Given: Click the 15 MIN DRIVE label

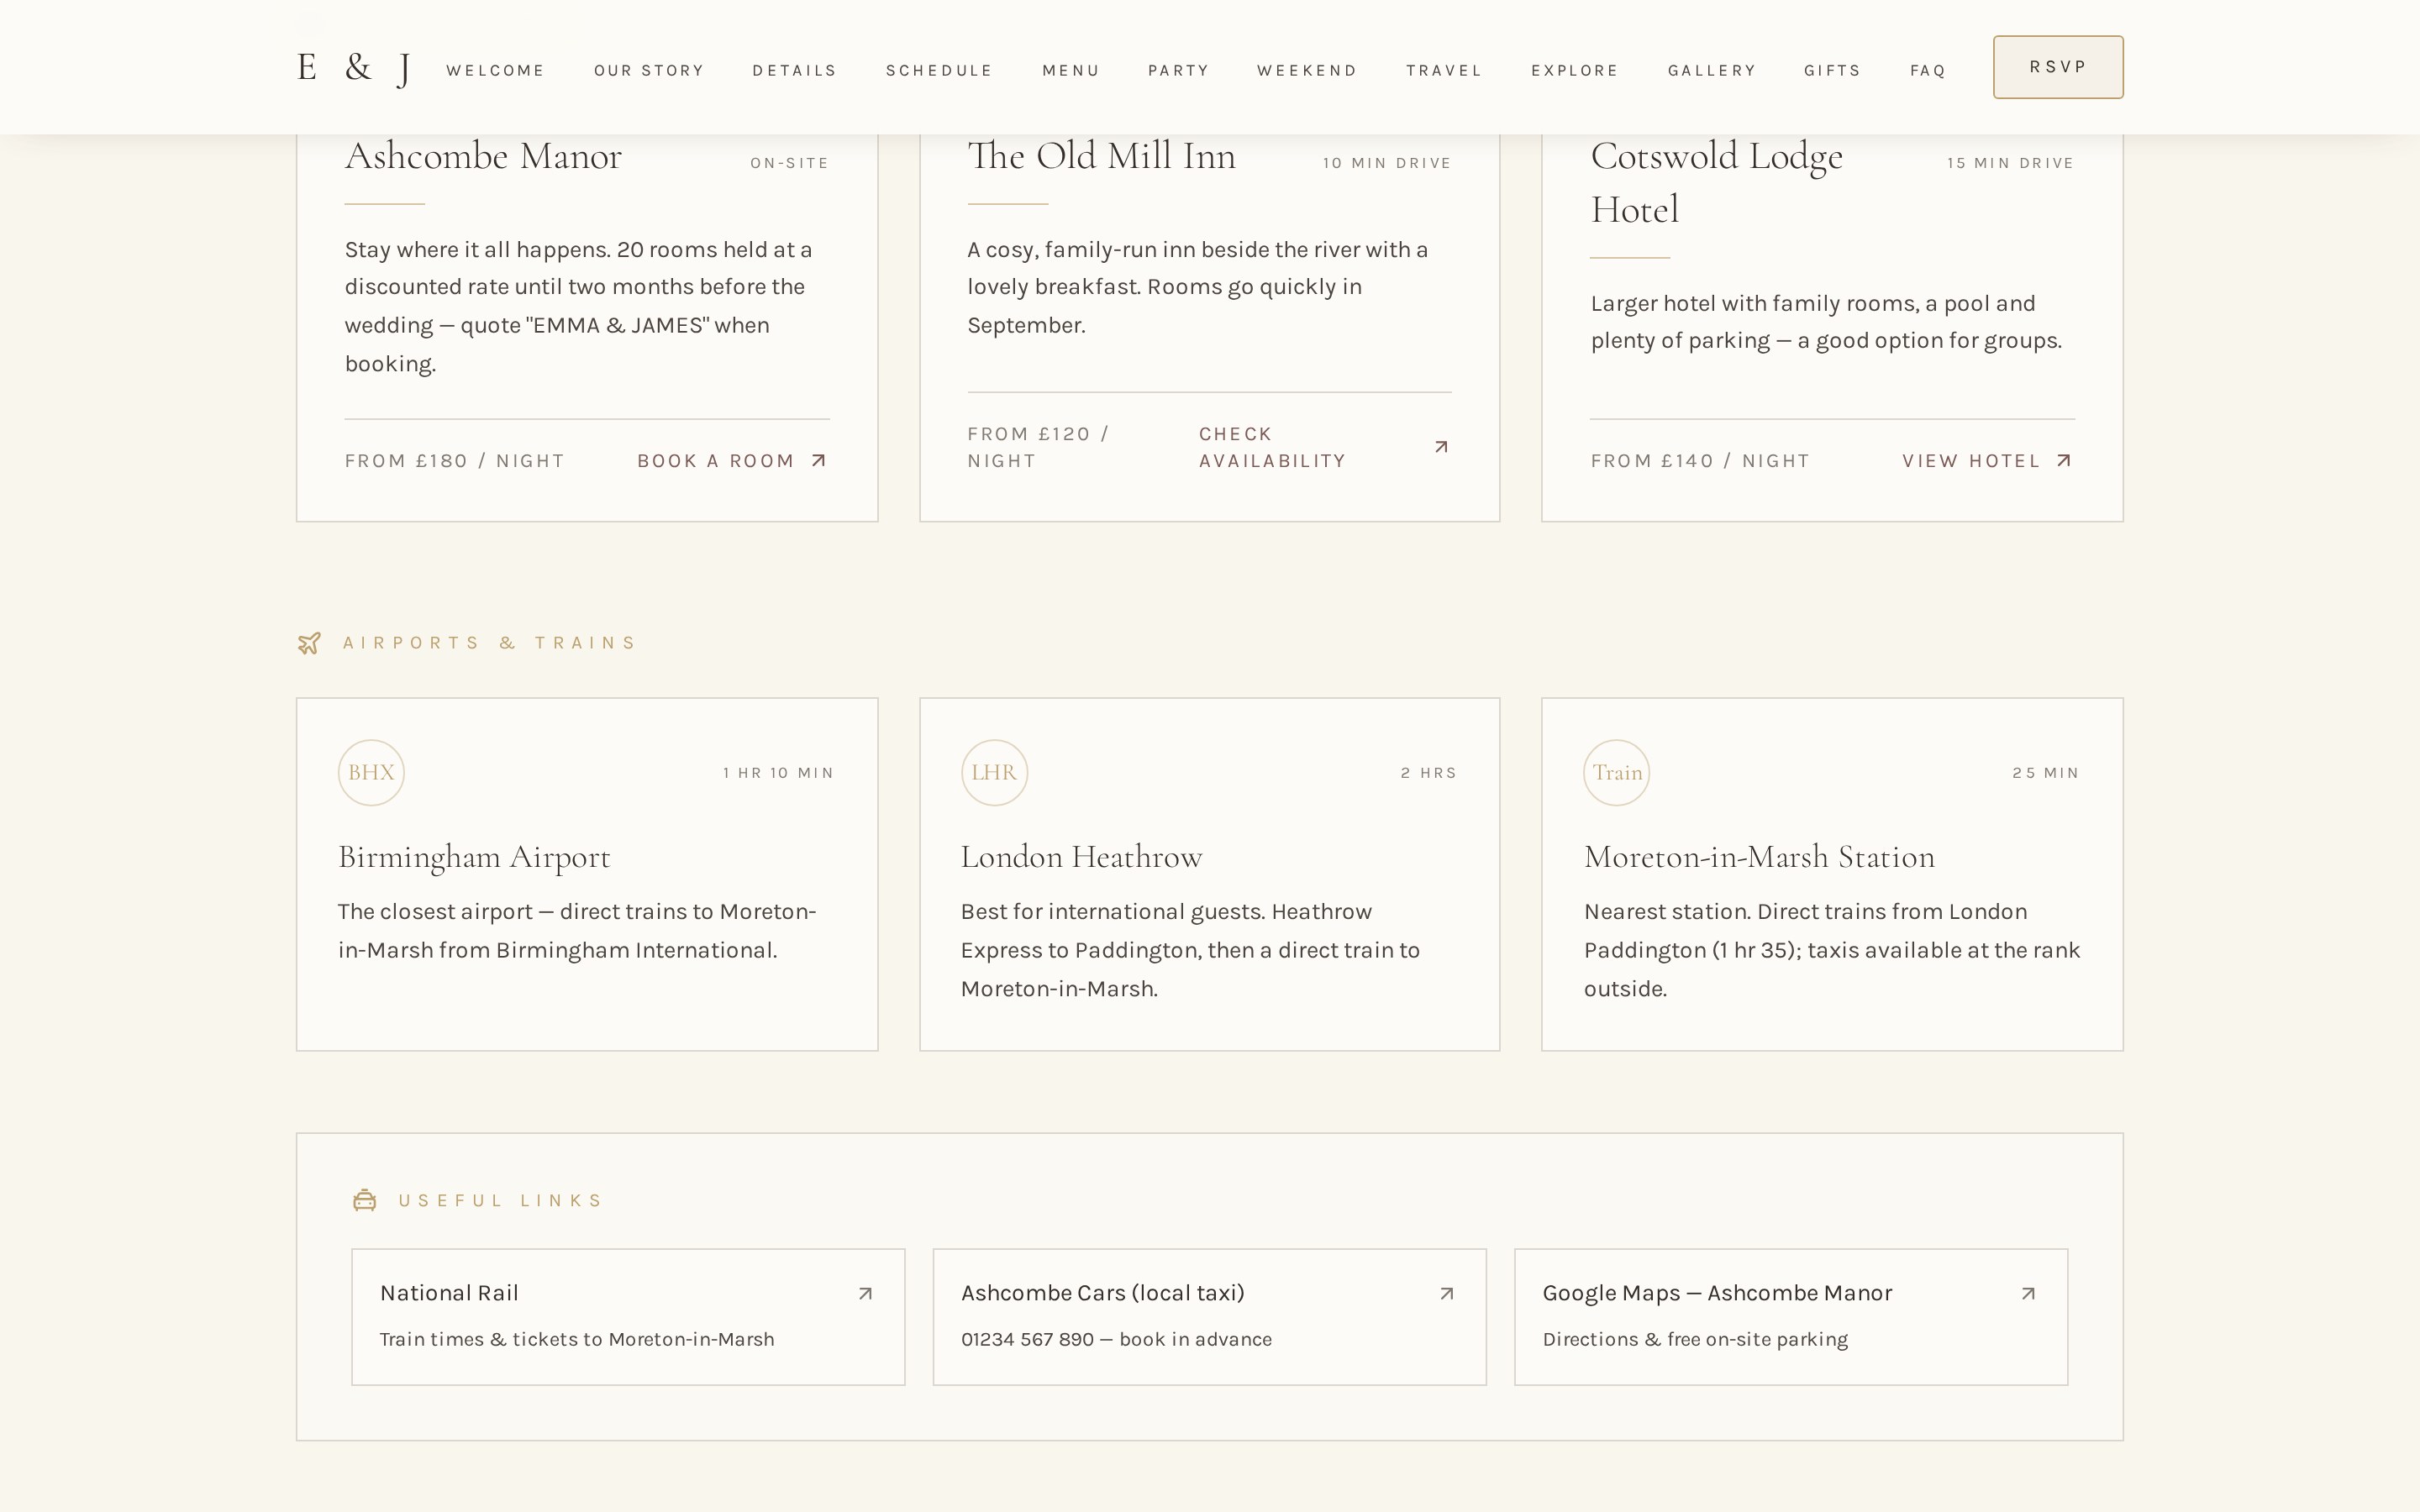Looking at the screenshot, I should 2010,163.
